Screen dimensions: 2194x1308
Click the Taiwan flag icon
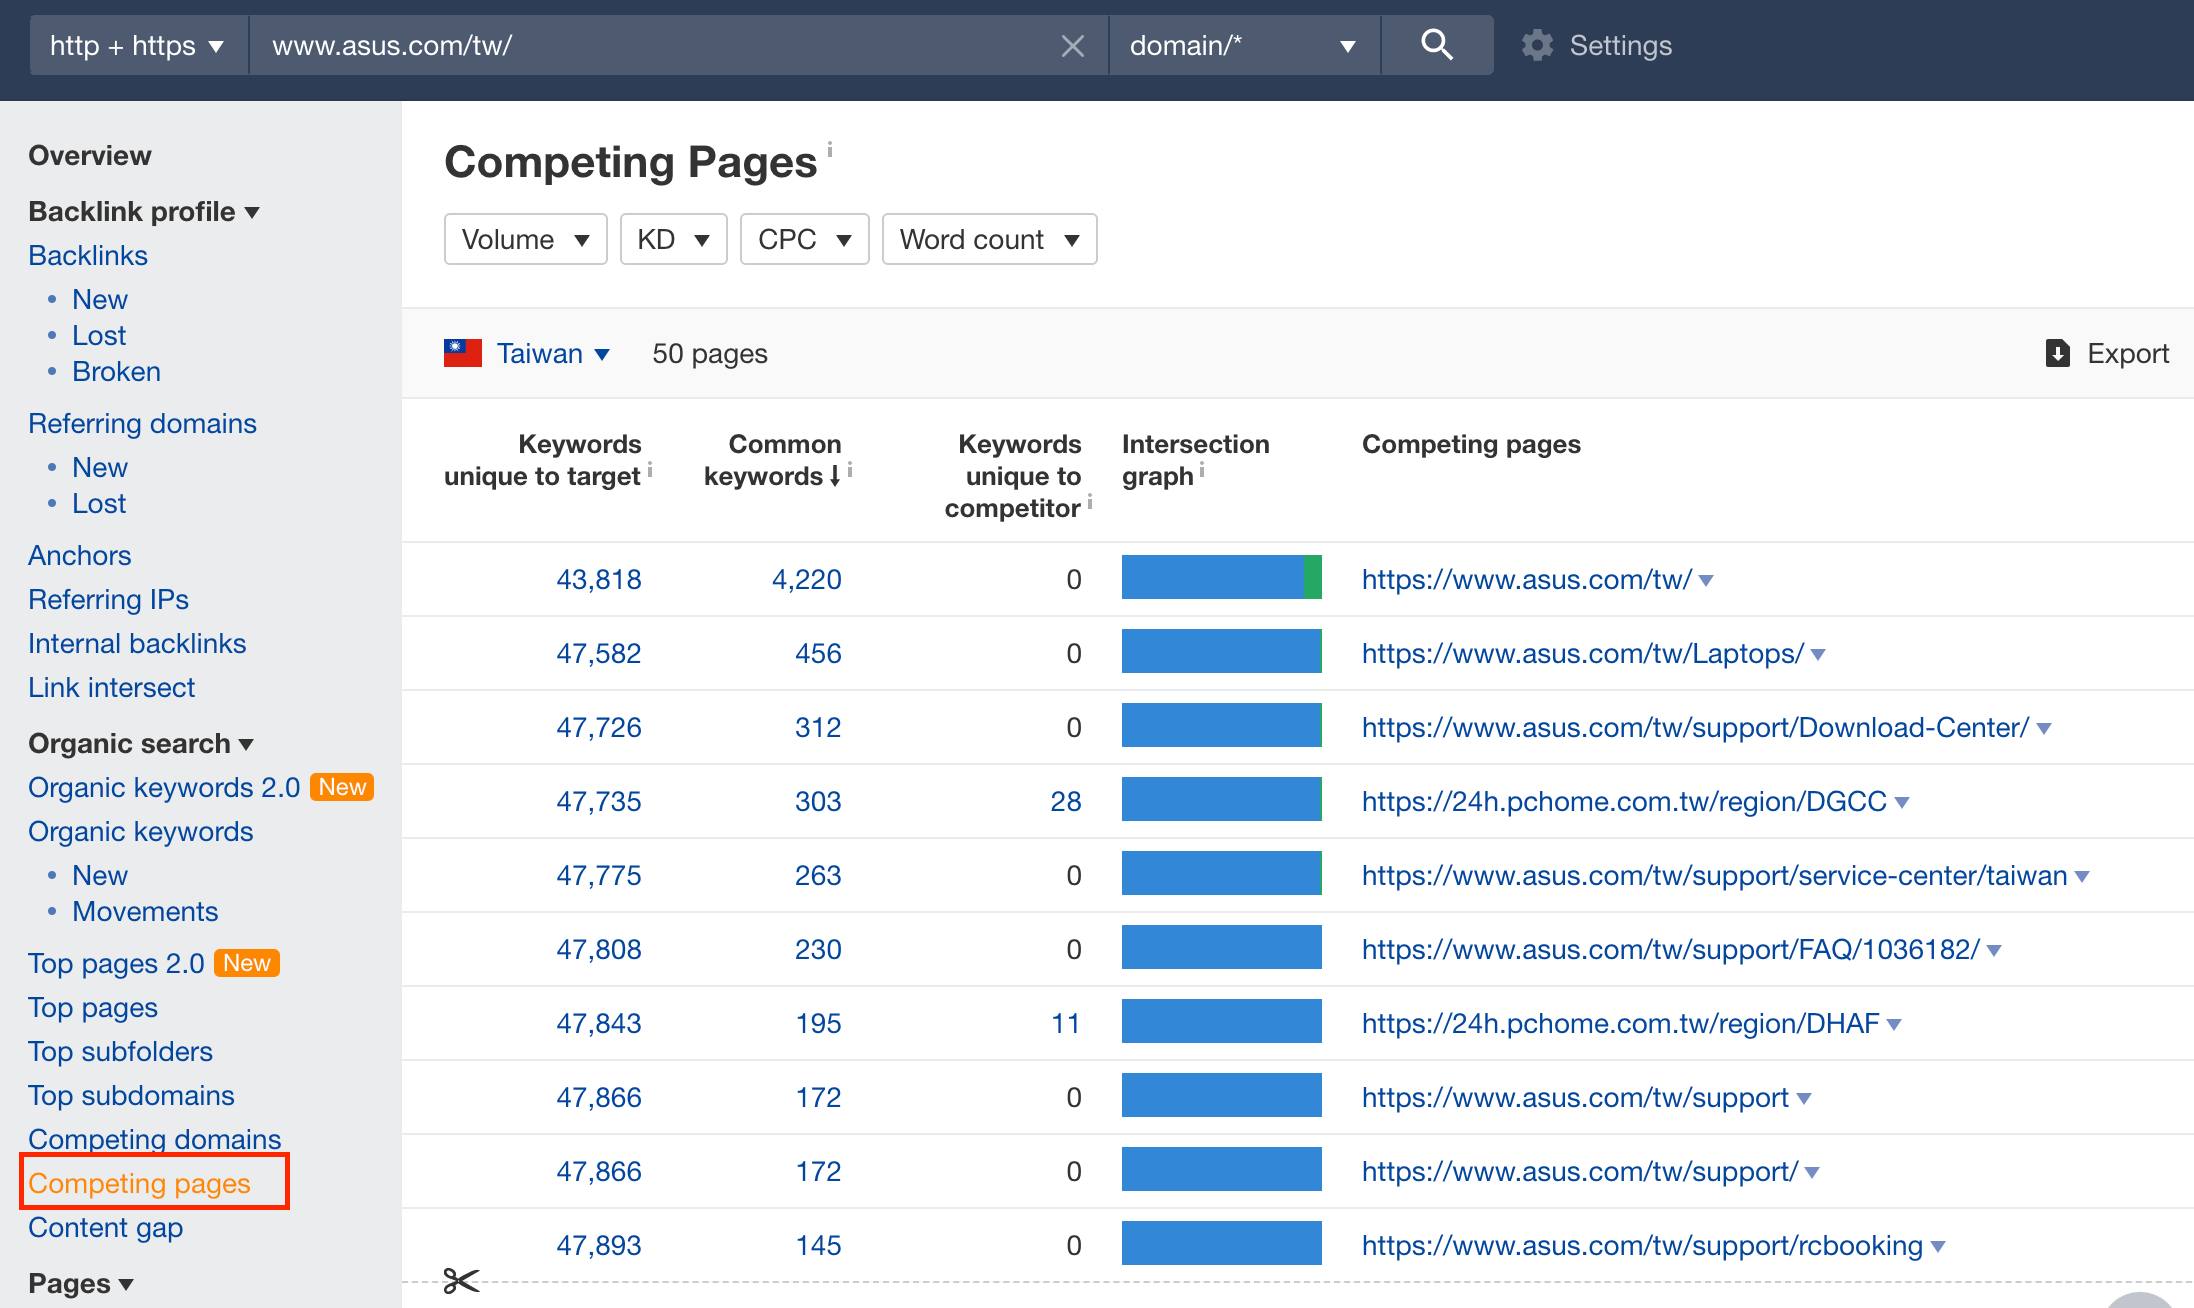pyautogui.click(x=463, y=353)
